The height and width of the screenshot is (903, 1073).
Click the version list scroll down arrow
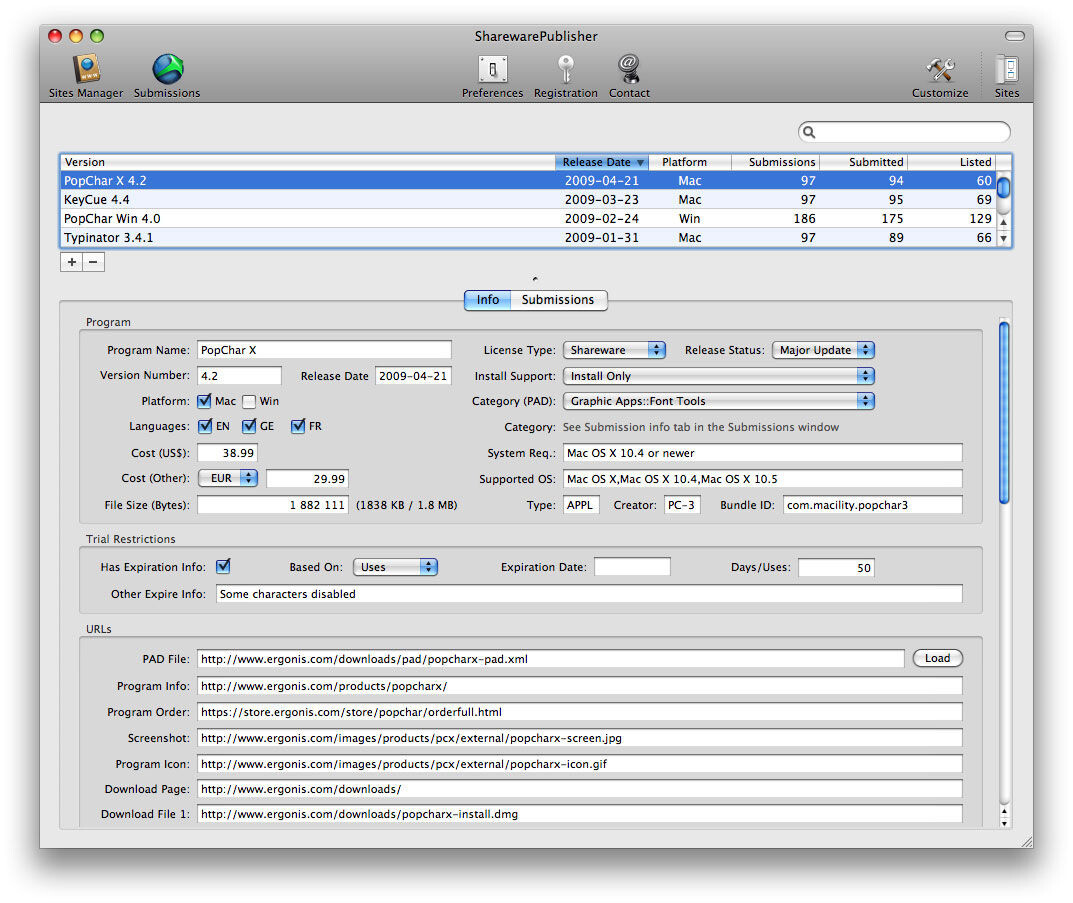(1003, 239)
